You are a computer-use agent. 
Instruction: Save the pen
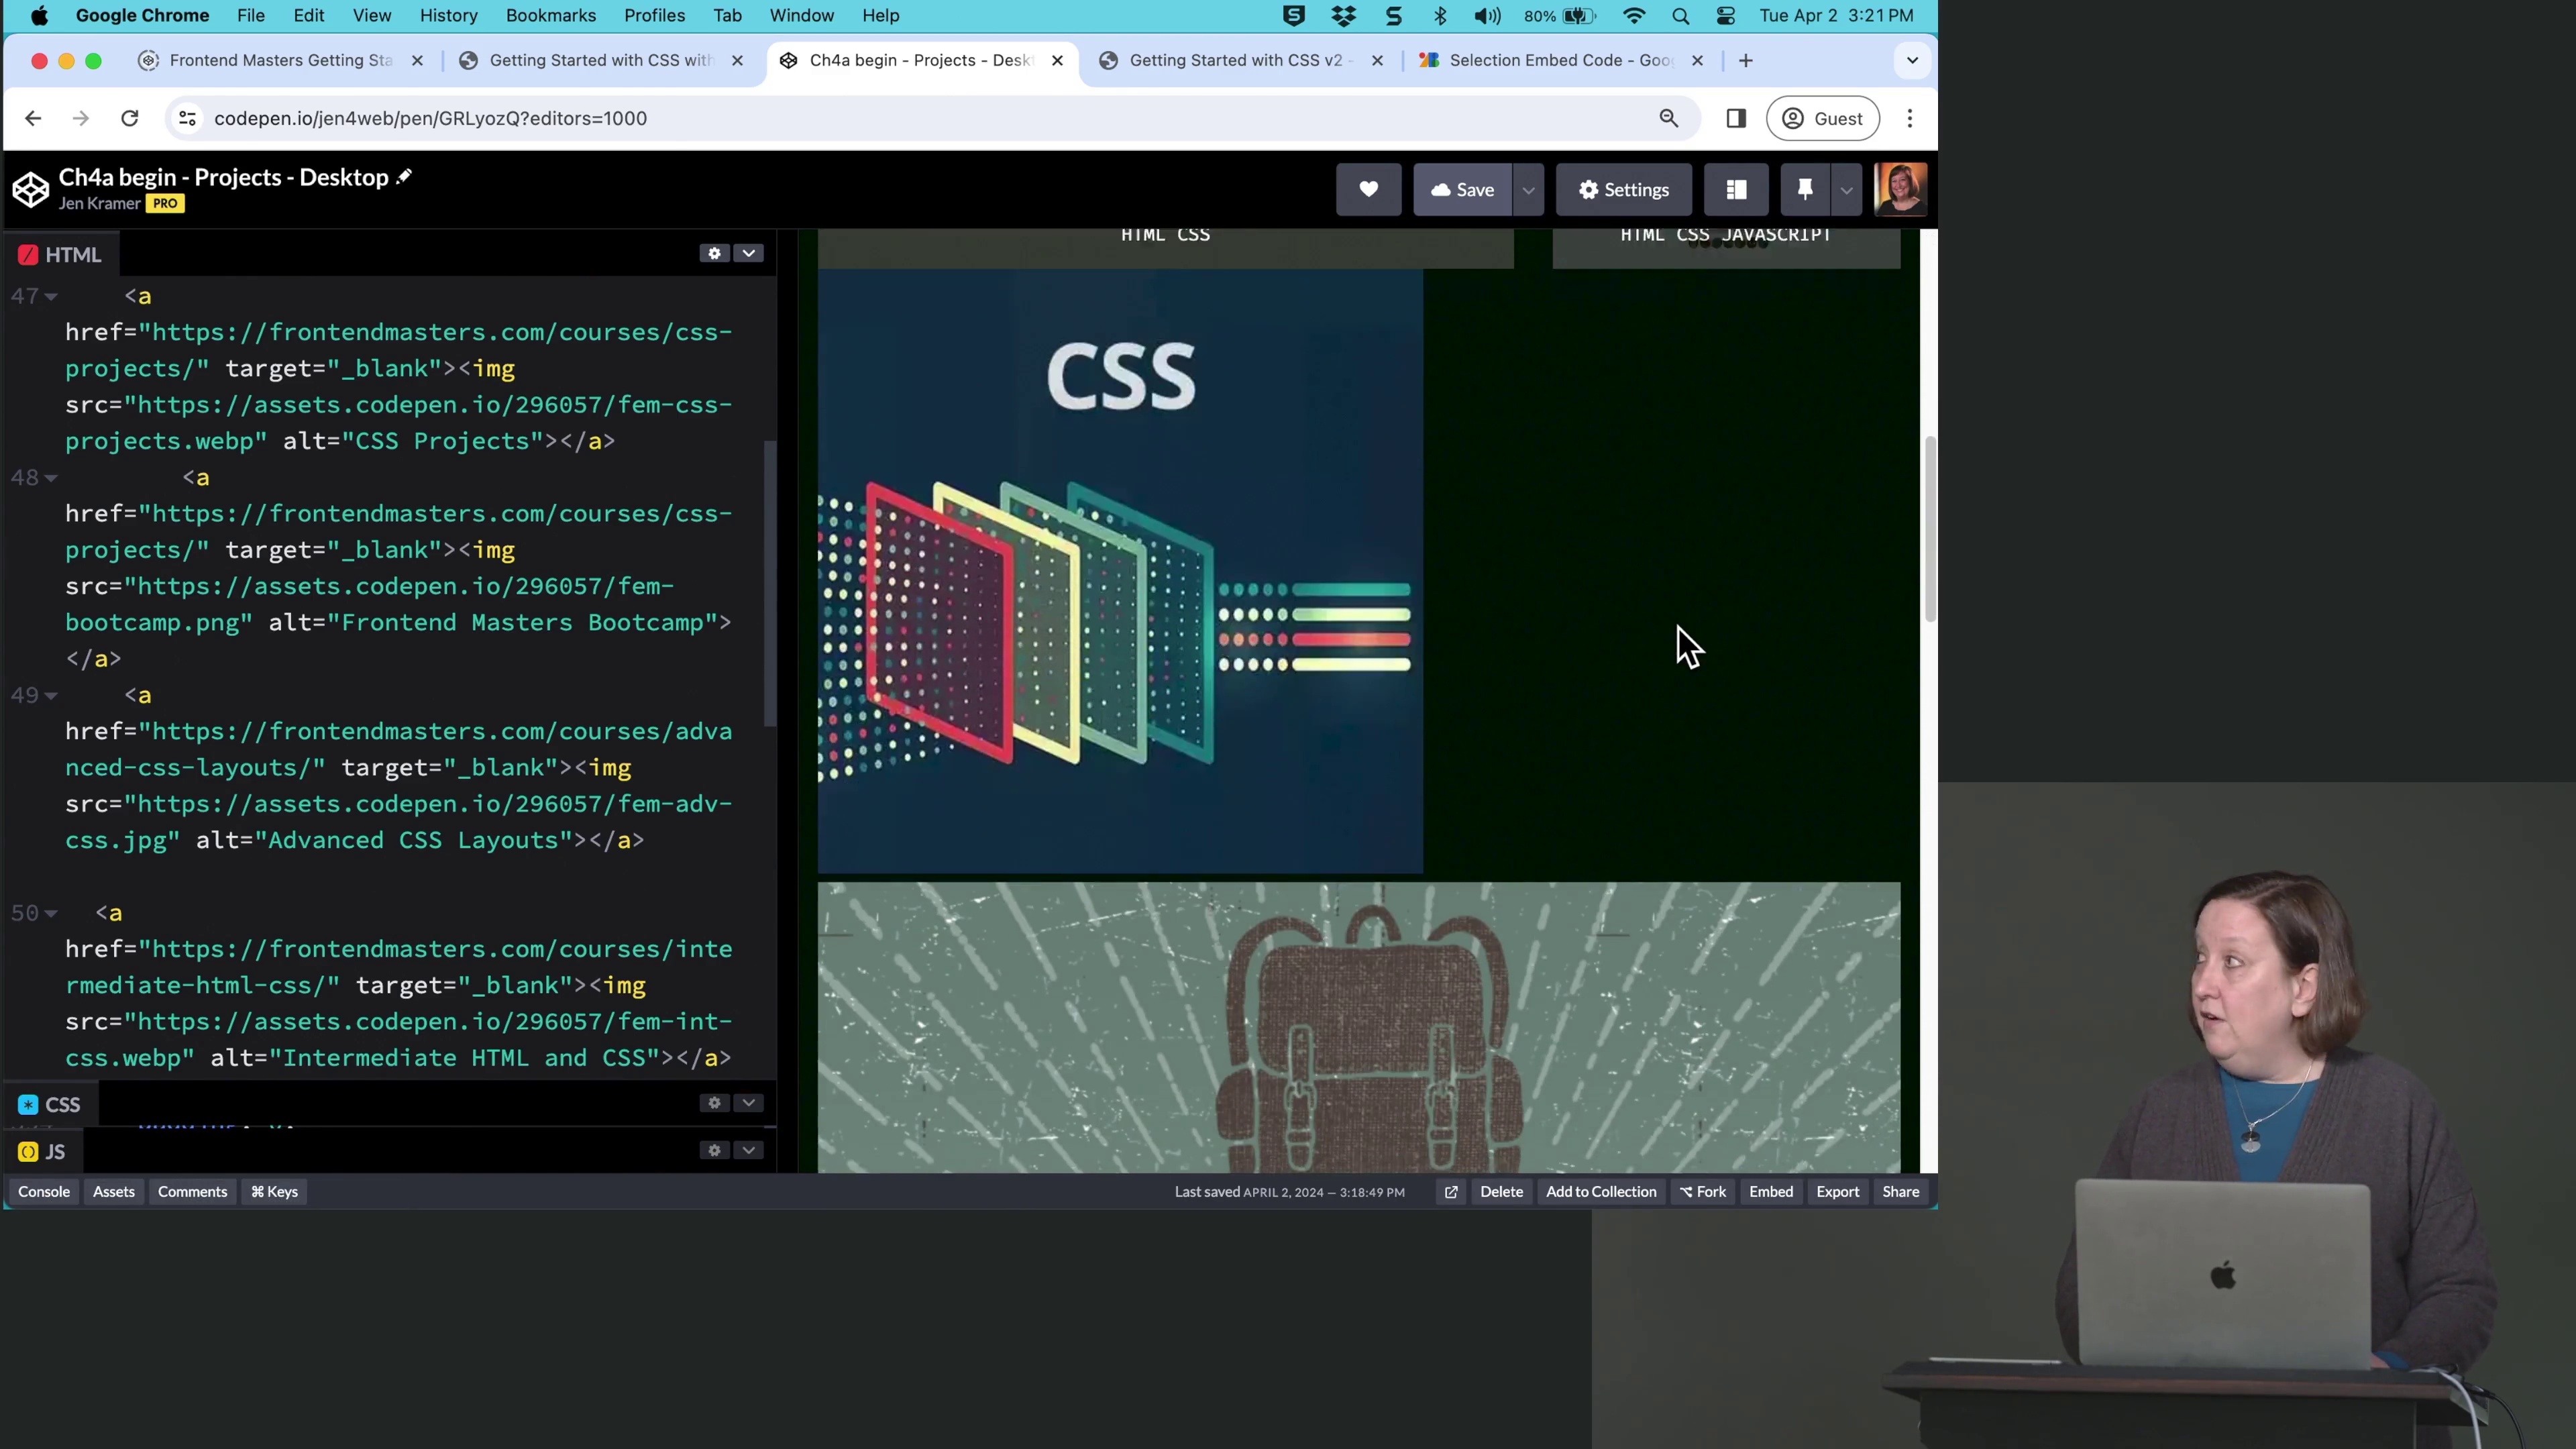click(x=1462, y=189)
